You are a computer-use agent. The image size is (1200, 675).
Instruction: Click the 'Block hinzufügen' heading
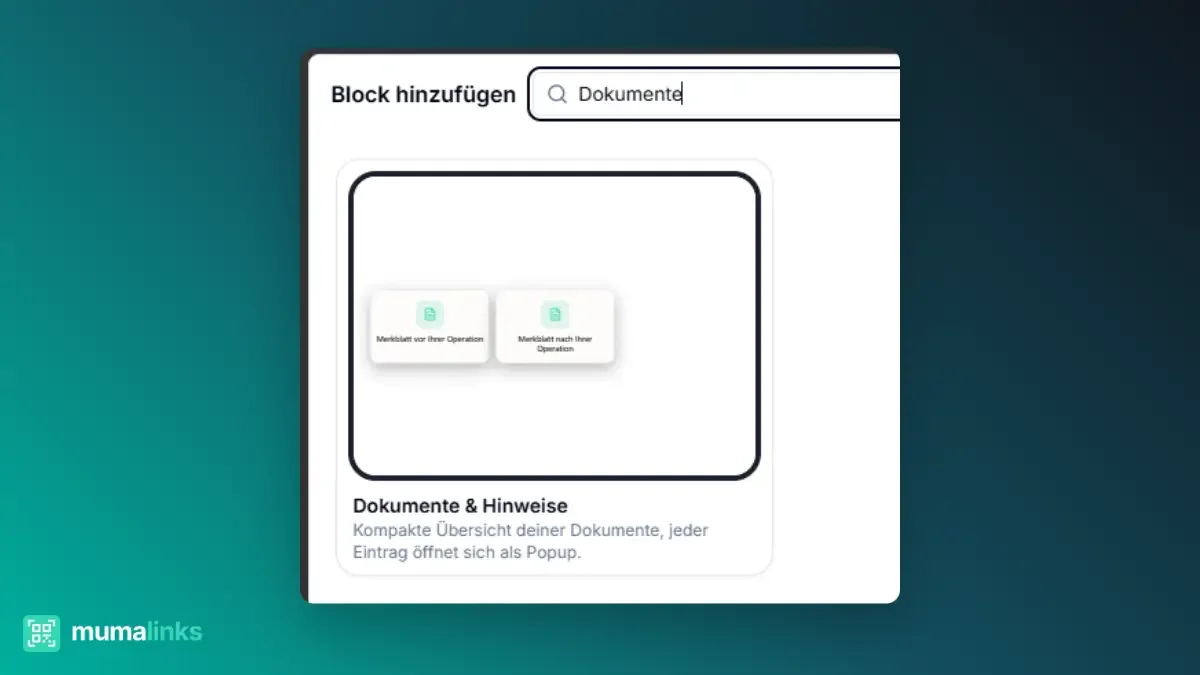click(x=424, y=95)
